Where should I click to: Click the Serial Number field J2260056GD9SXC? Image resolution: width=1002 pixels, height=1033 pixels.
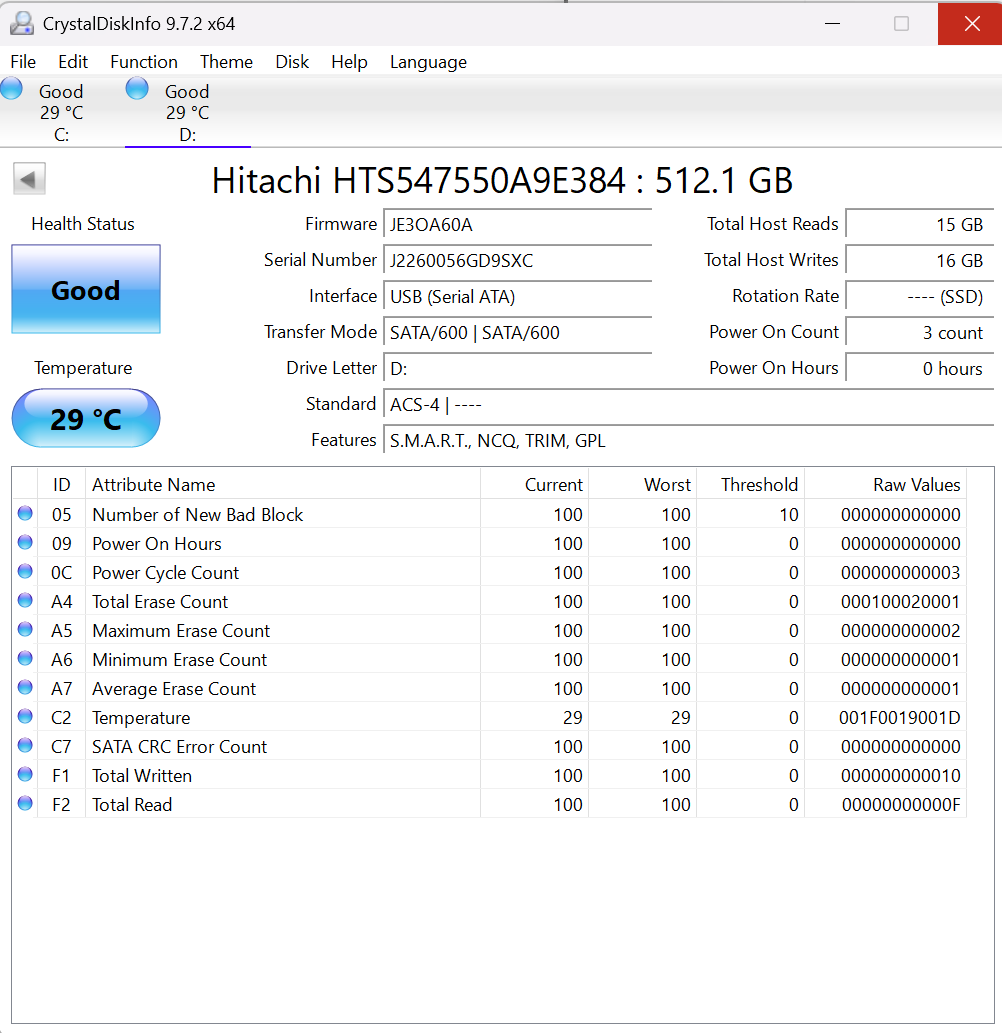(x=517, y=260)
